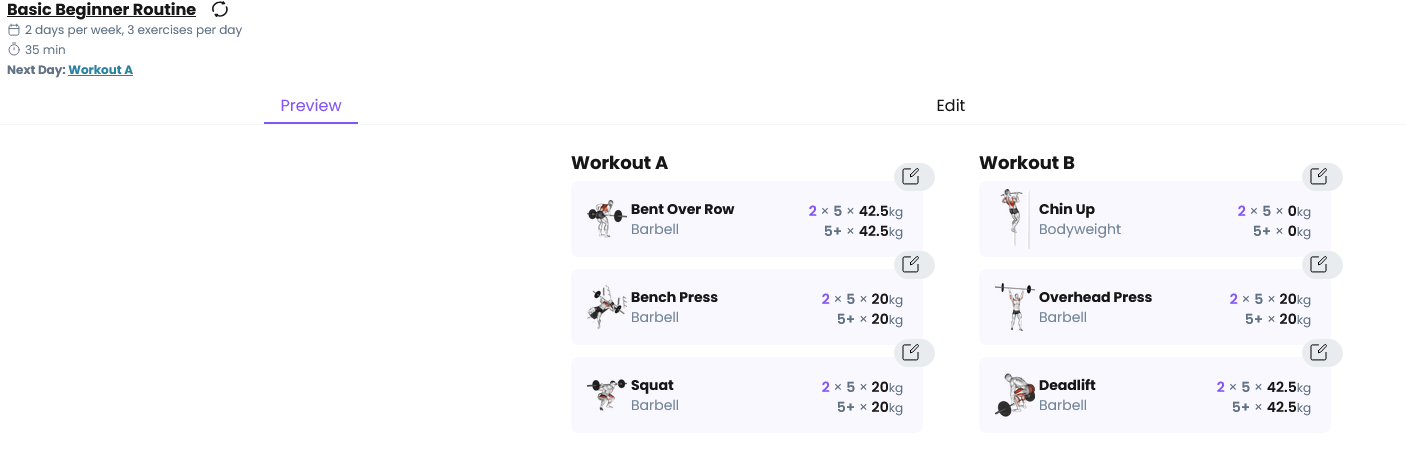Click the Overhead Press exercise thumbnail
Image resolution: width=1405 pixels, height=462 pixels.
tap(1013, 307)
